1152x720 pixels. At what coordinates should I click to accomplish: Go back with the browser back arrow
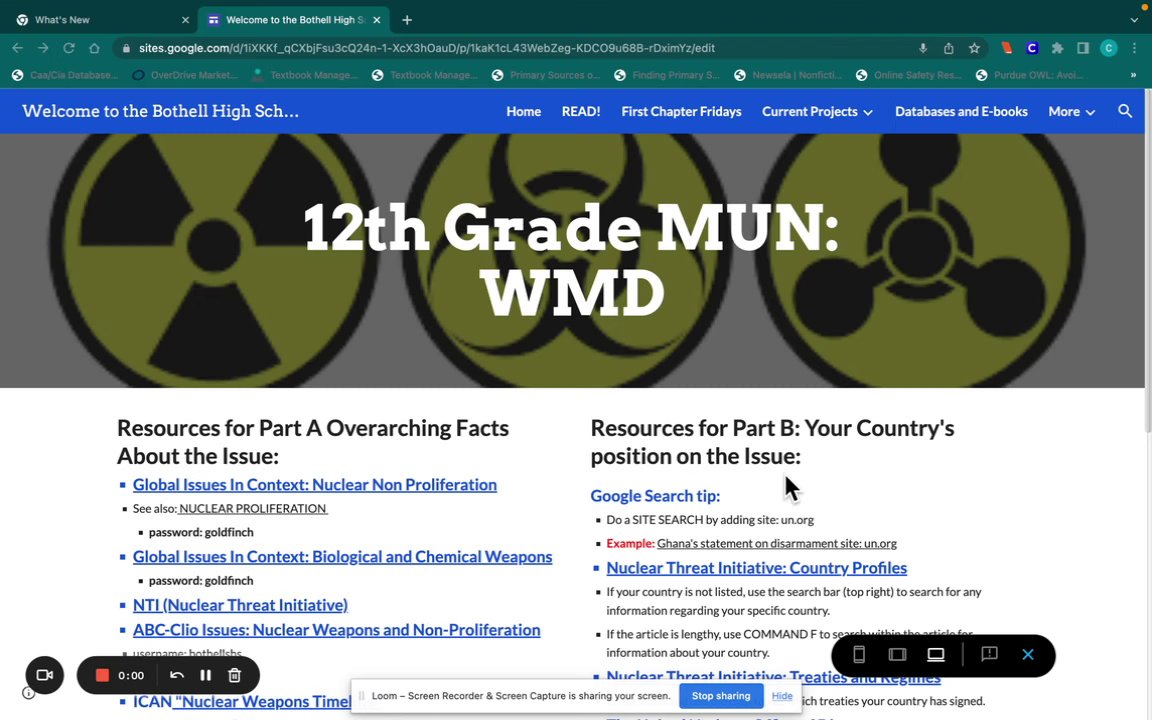point(18,48)
